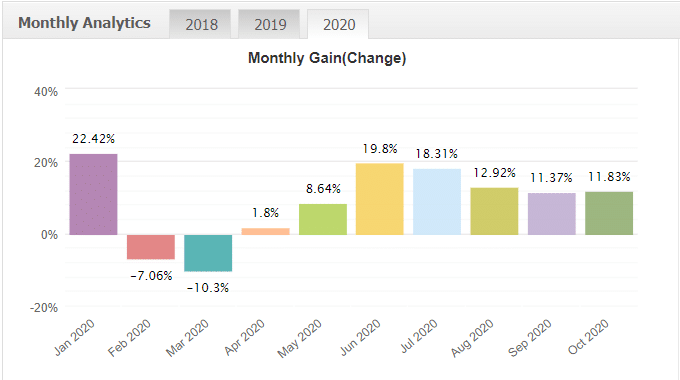Click the Monthly Analytics heading
The image size is (680, 380).
point(85,23)
